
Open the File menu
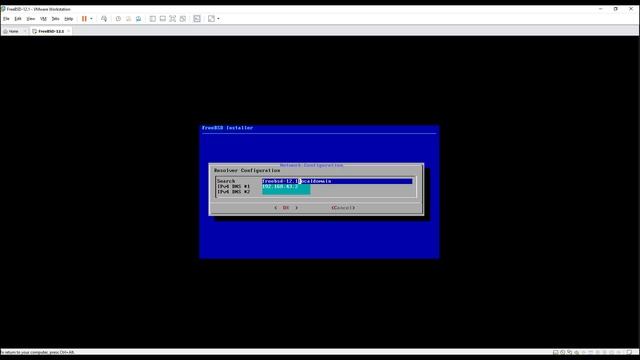pos(6,19)
